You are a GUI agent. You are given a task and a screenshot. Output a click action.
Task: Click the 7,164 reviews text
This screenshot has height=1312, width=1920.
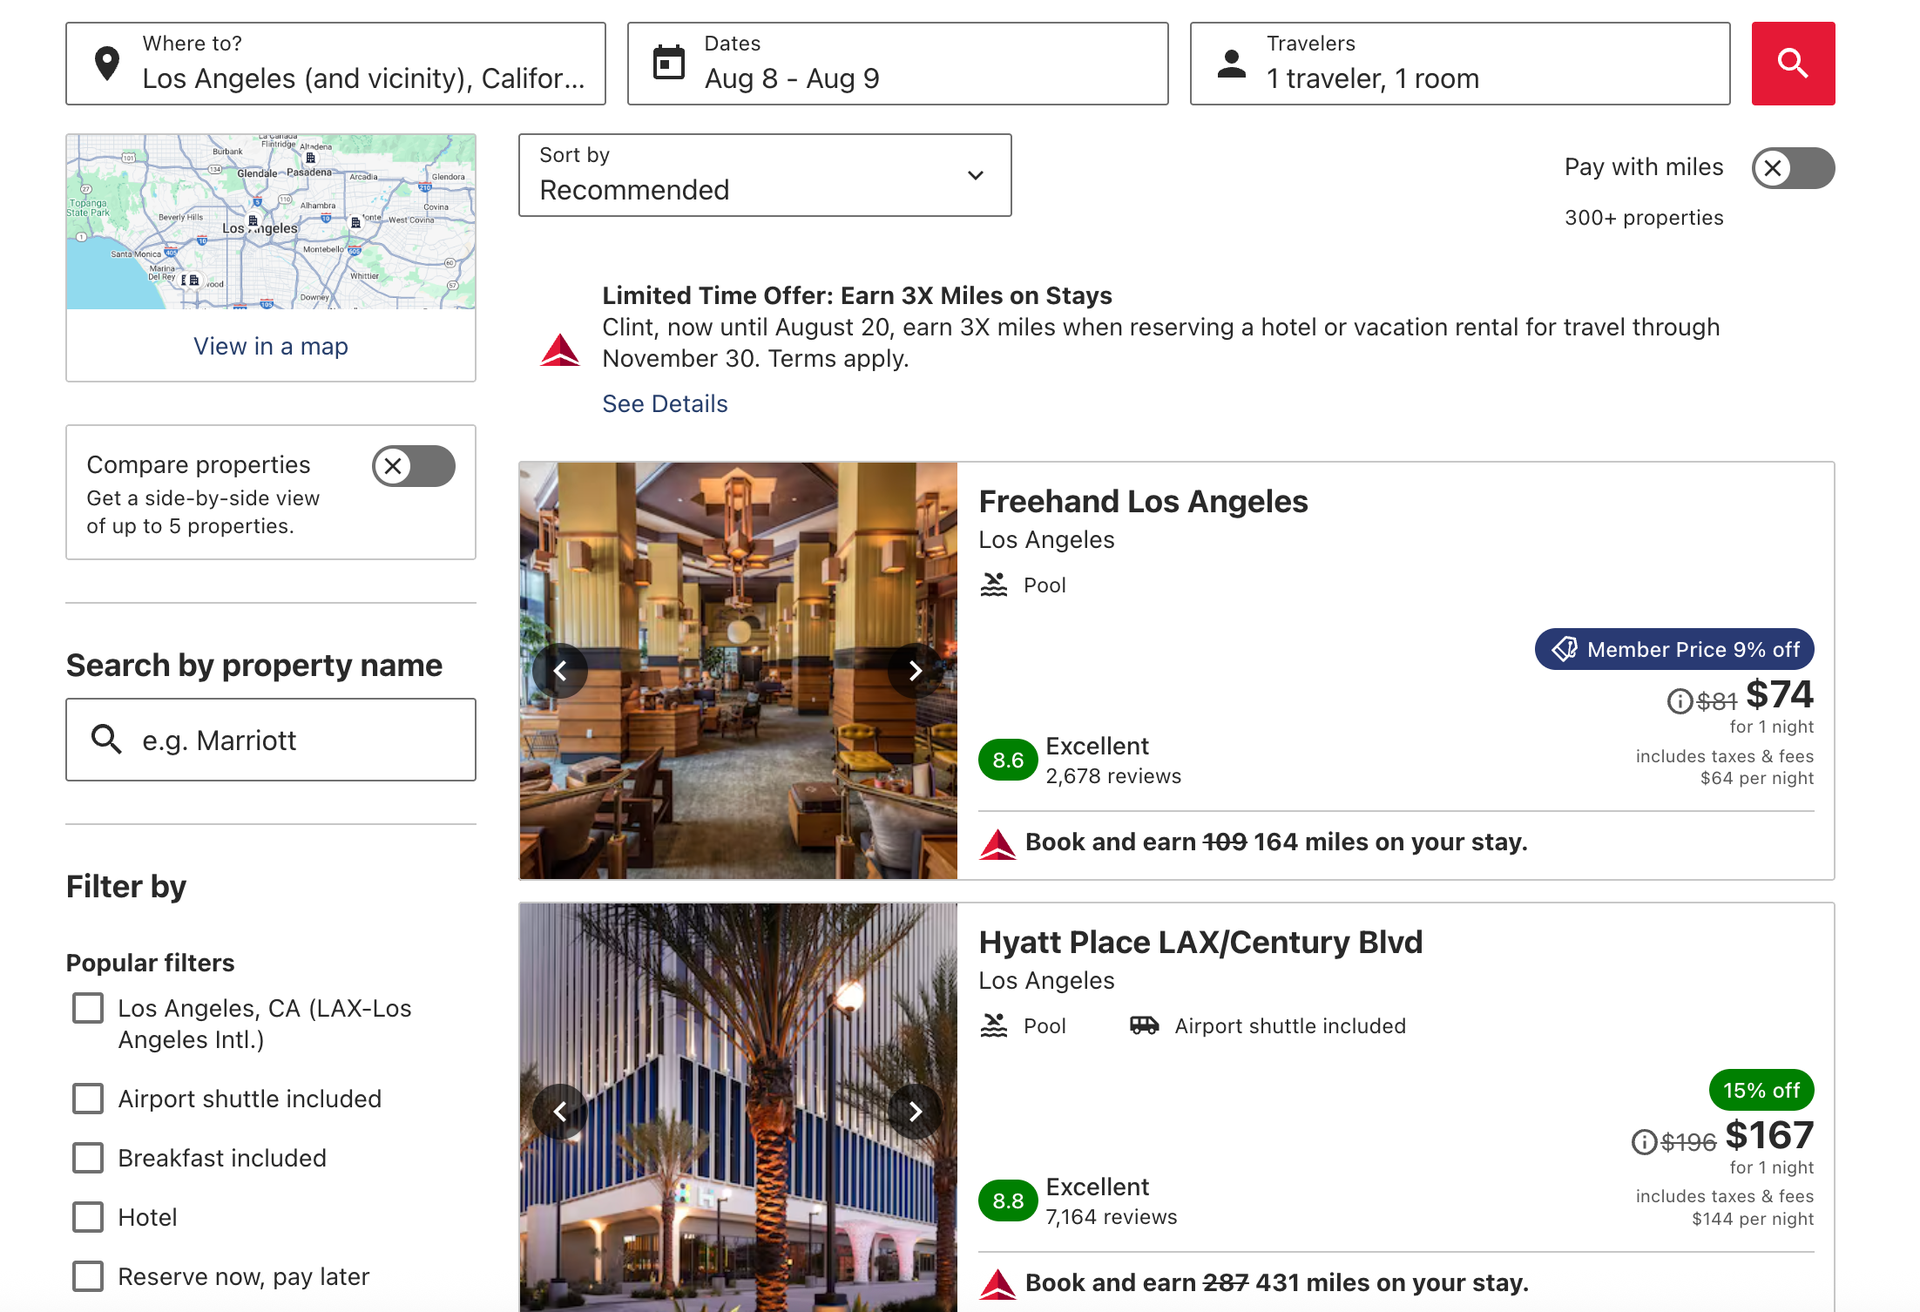pos(1111,1217)
